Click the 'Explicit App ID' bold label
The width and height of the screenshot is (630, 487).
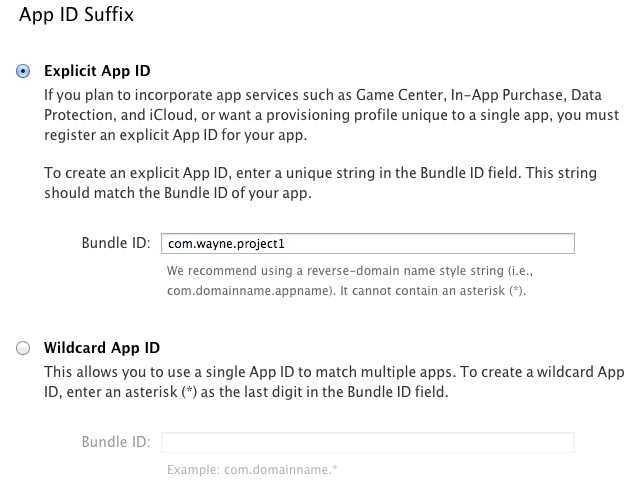click(x=97, y=71)
